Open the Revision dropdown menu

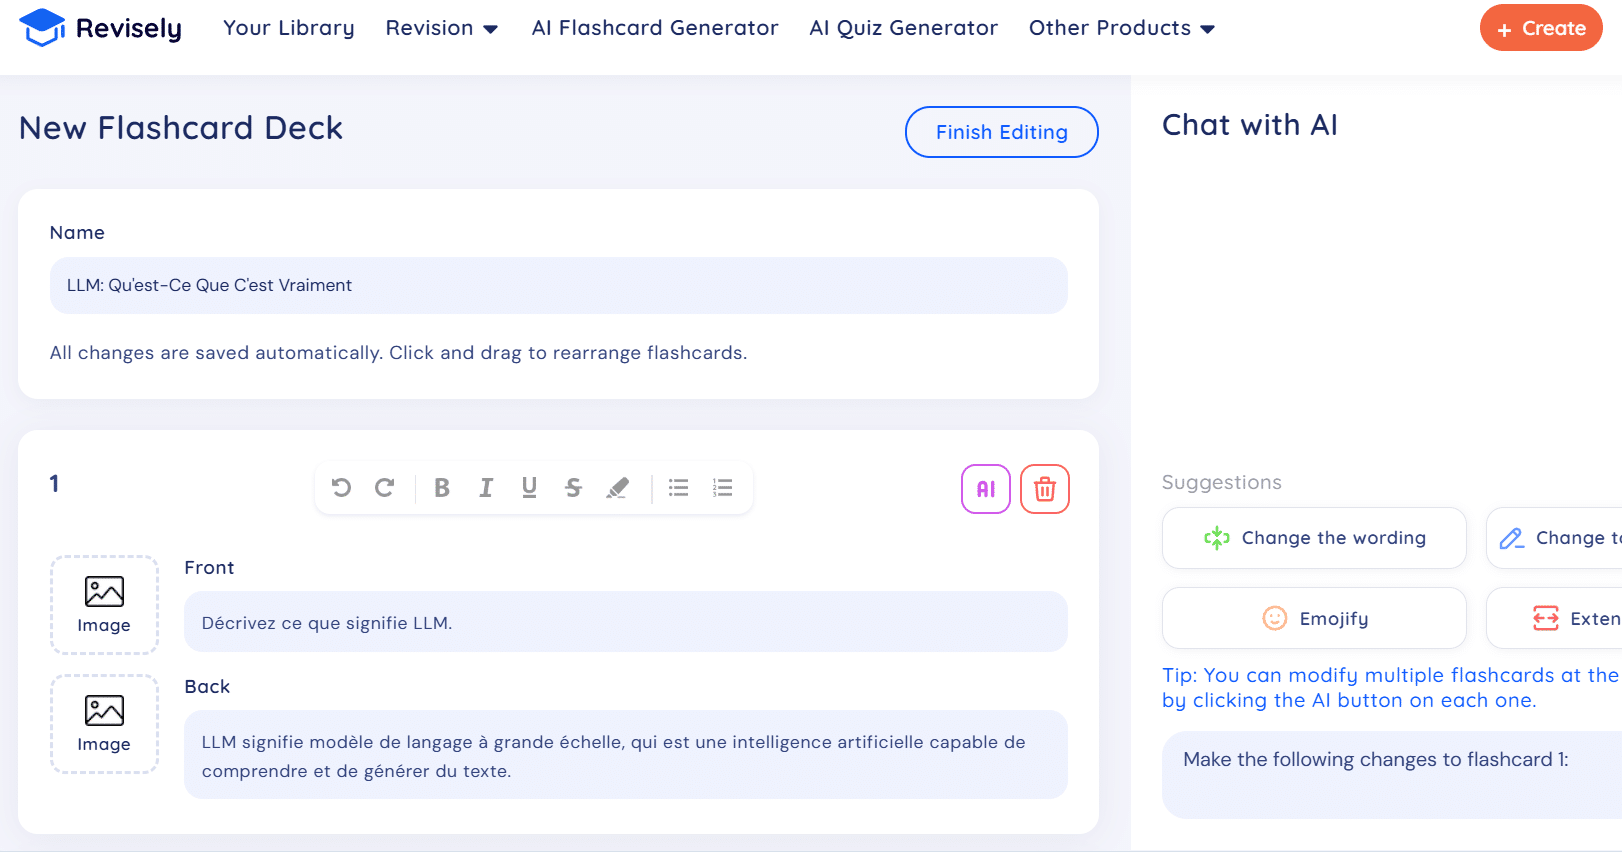point(442,28)
